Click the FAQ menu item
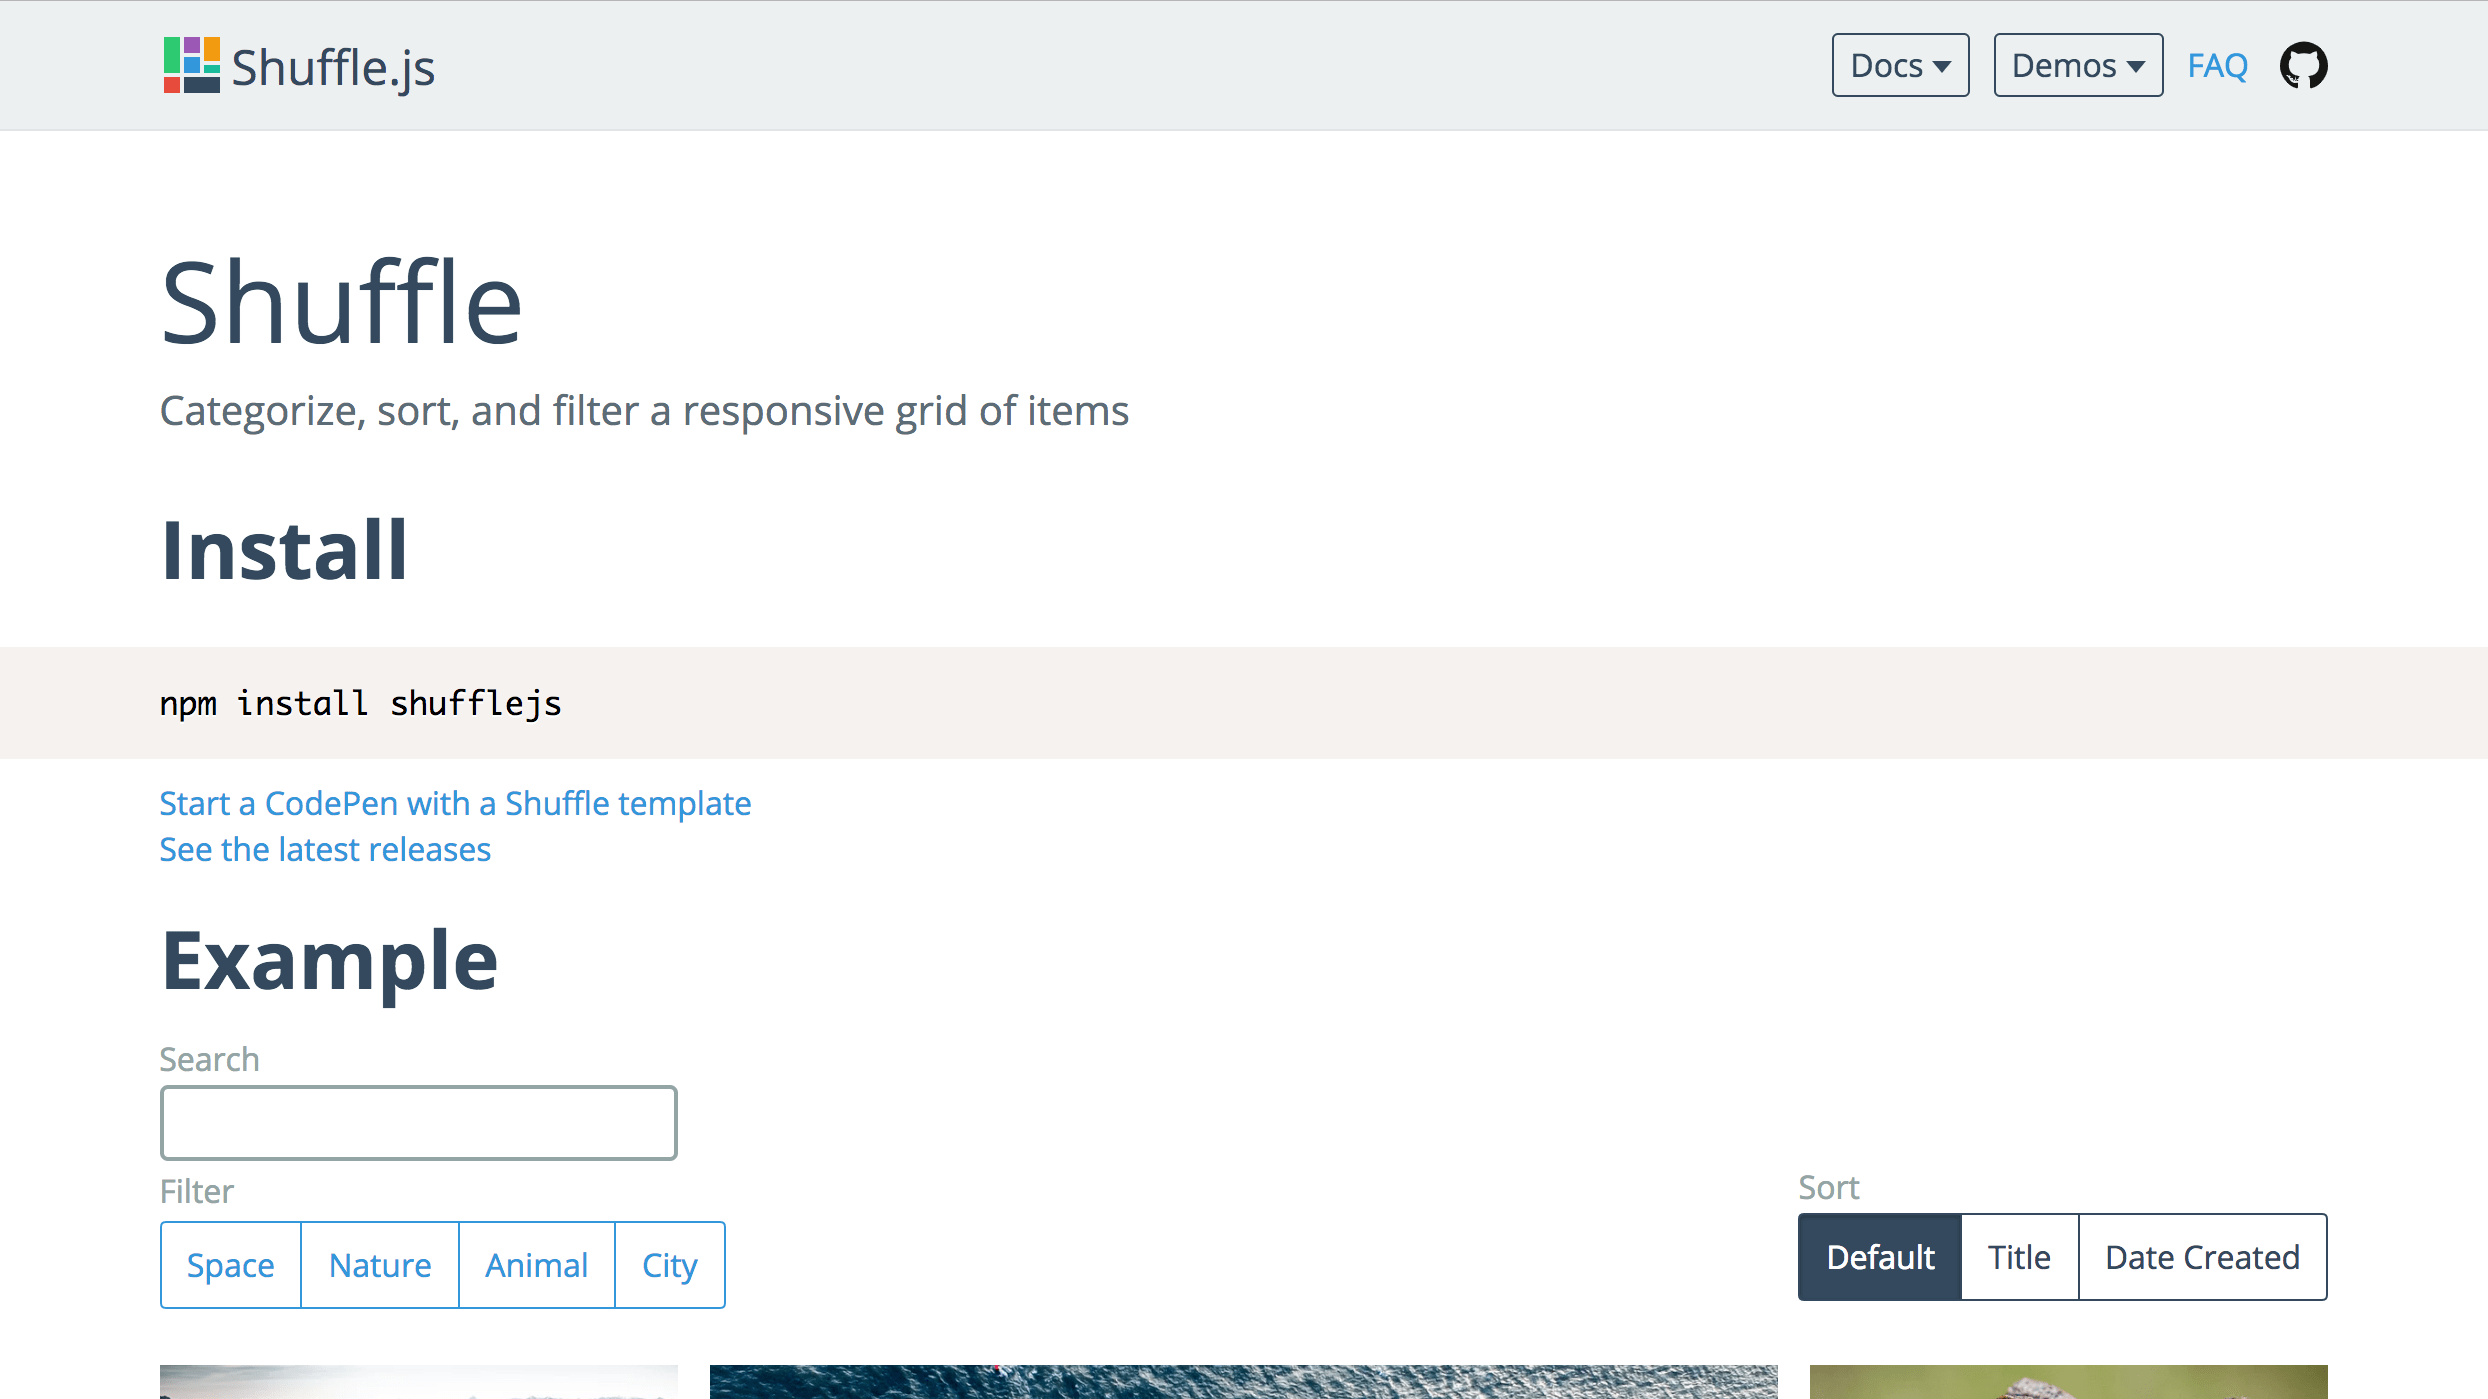This screenshot has height=1399, width=2488. tap(2216, 65)
